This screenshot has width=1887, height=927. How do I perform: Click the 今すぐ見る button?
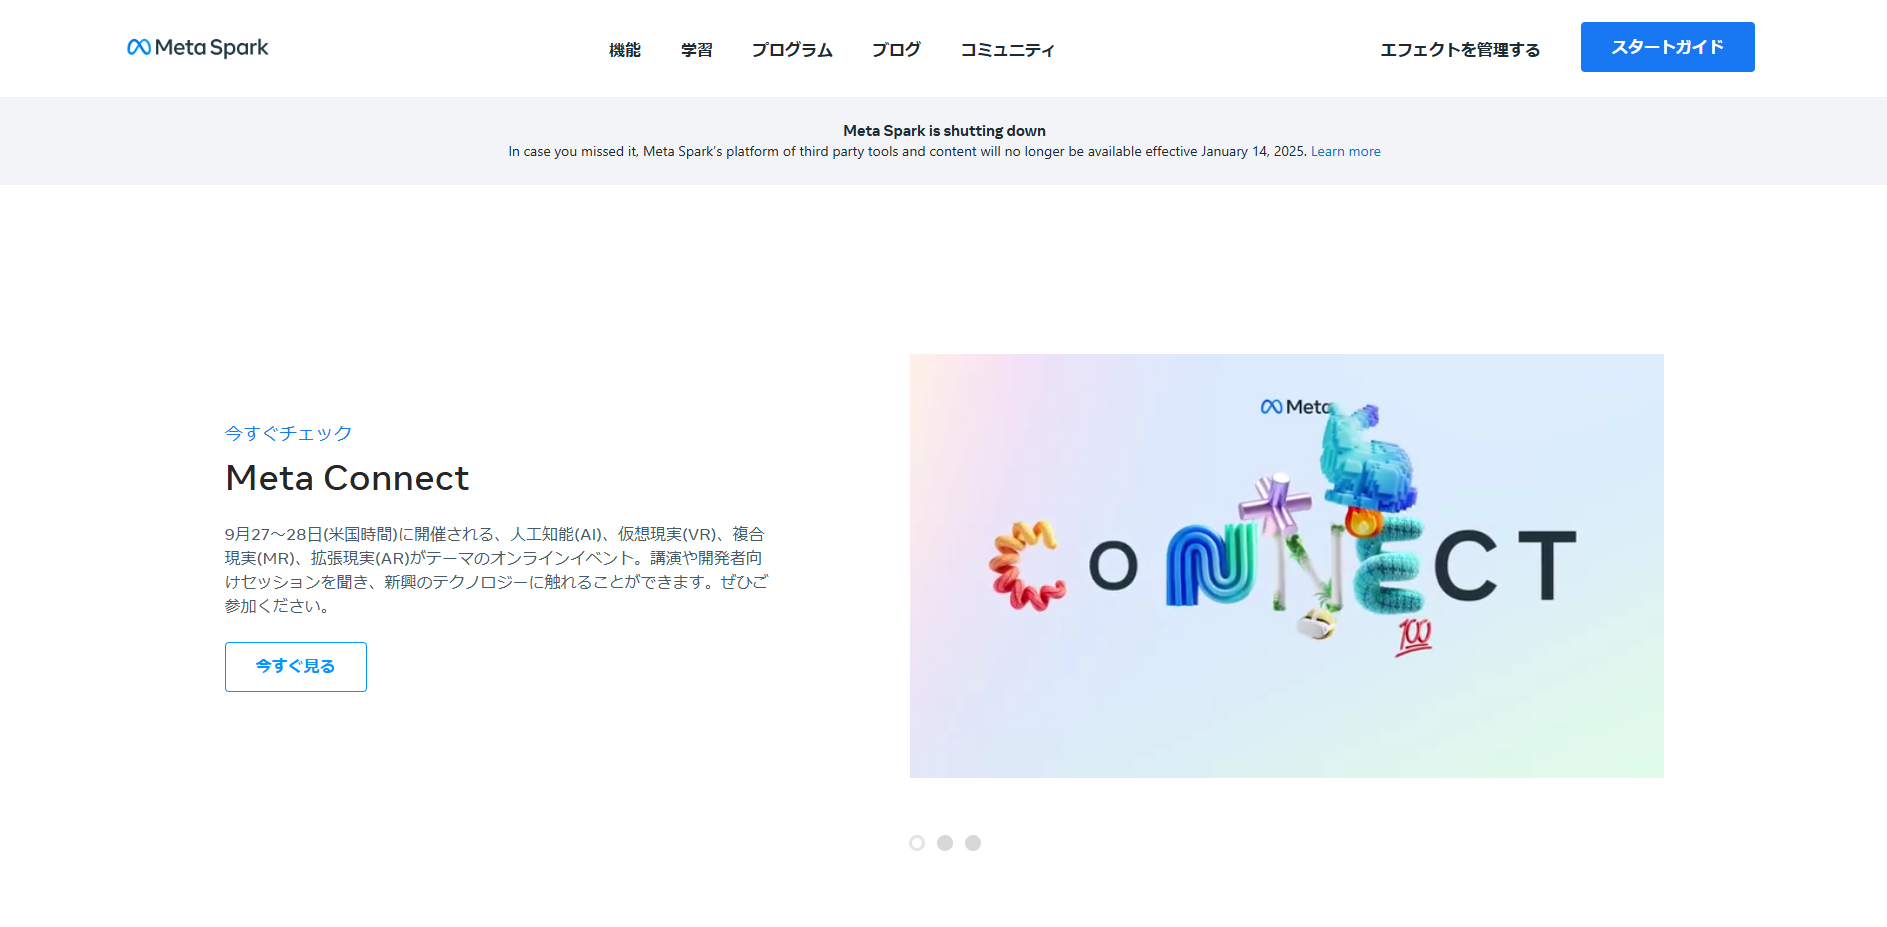[x=296, y=667]
